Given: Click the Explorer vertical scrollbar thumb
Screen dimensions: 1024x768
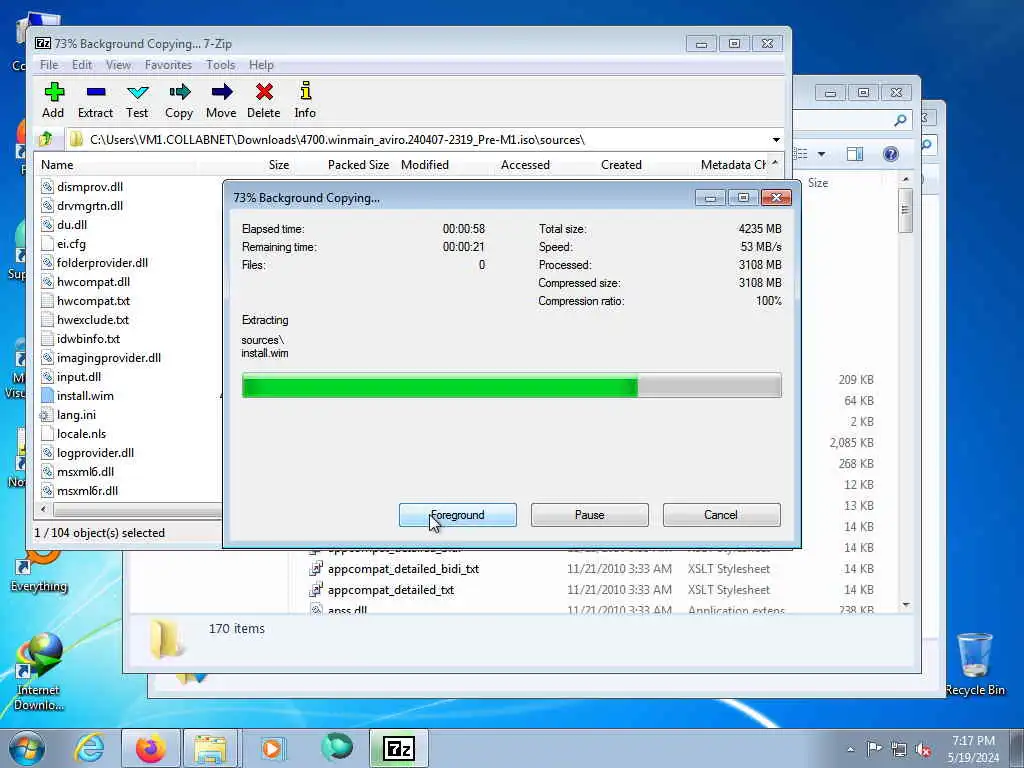Looking at the screenshot, I should tap(905, 210).
